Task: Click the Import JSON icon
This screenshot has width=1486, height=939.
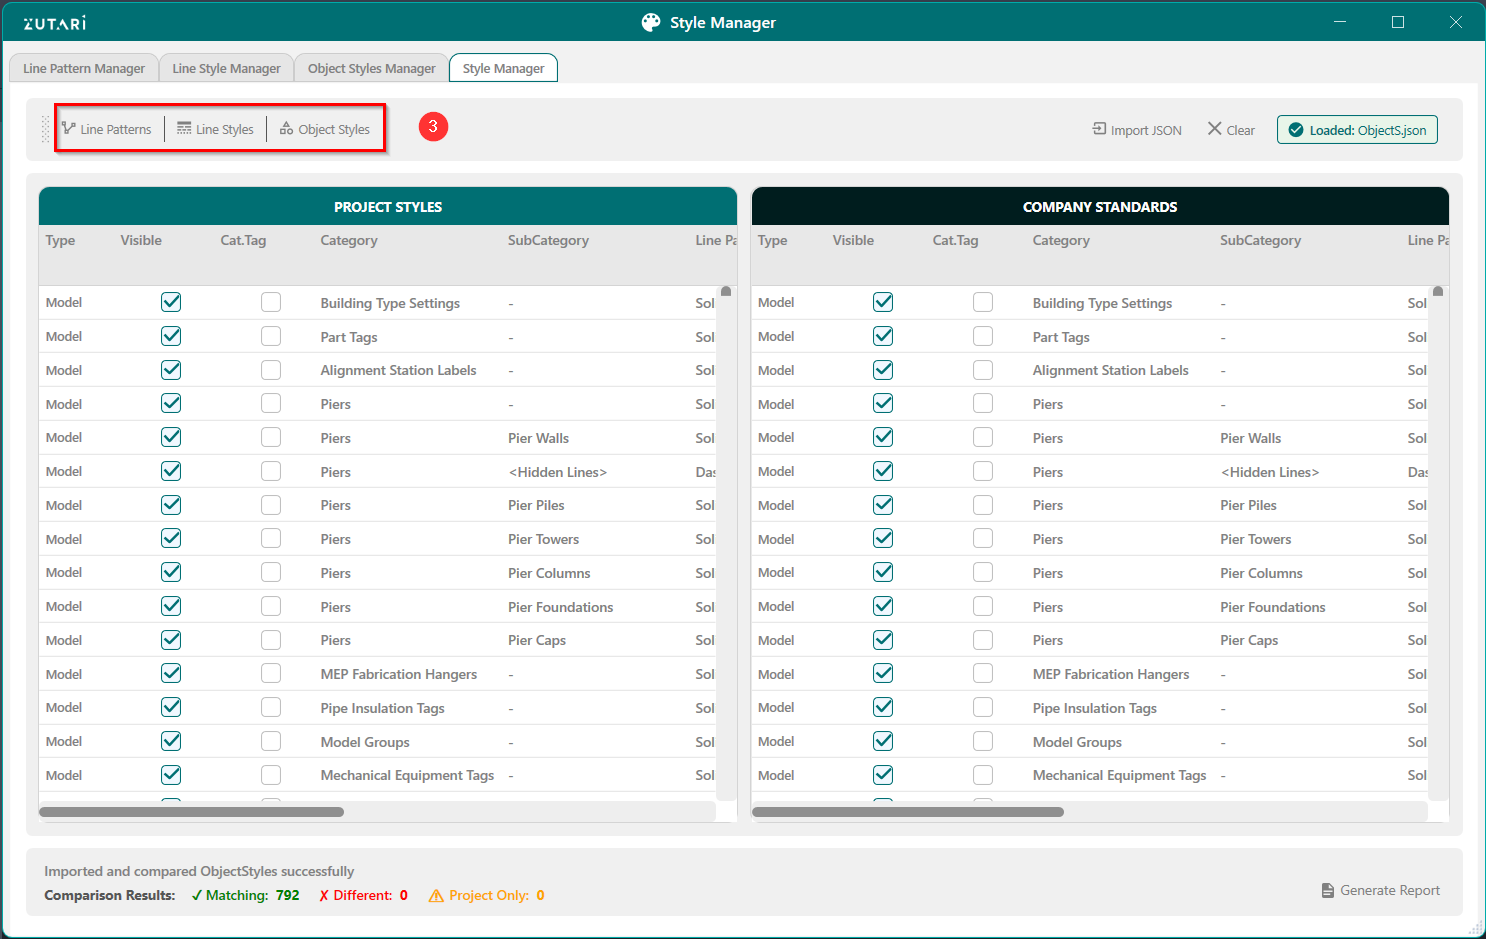Action: [x=1099, y=129]
